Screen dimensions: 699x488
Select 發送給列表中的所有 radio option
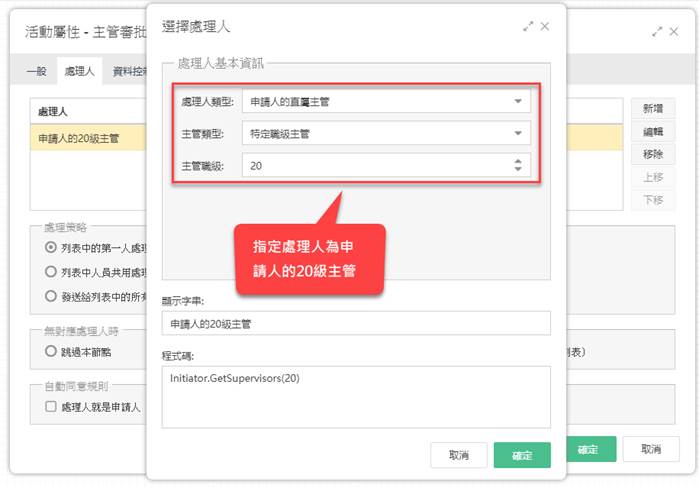(x=51, y=296)
